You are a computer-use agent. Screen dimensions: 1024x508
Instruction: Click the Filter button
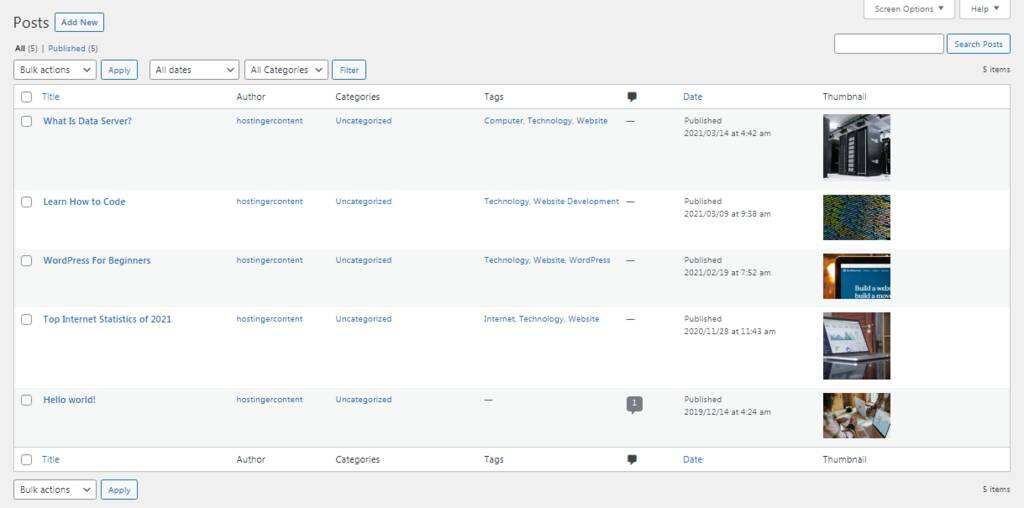349,70
